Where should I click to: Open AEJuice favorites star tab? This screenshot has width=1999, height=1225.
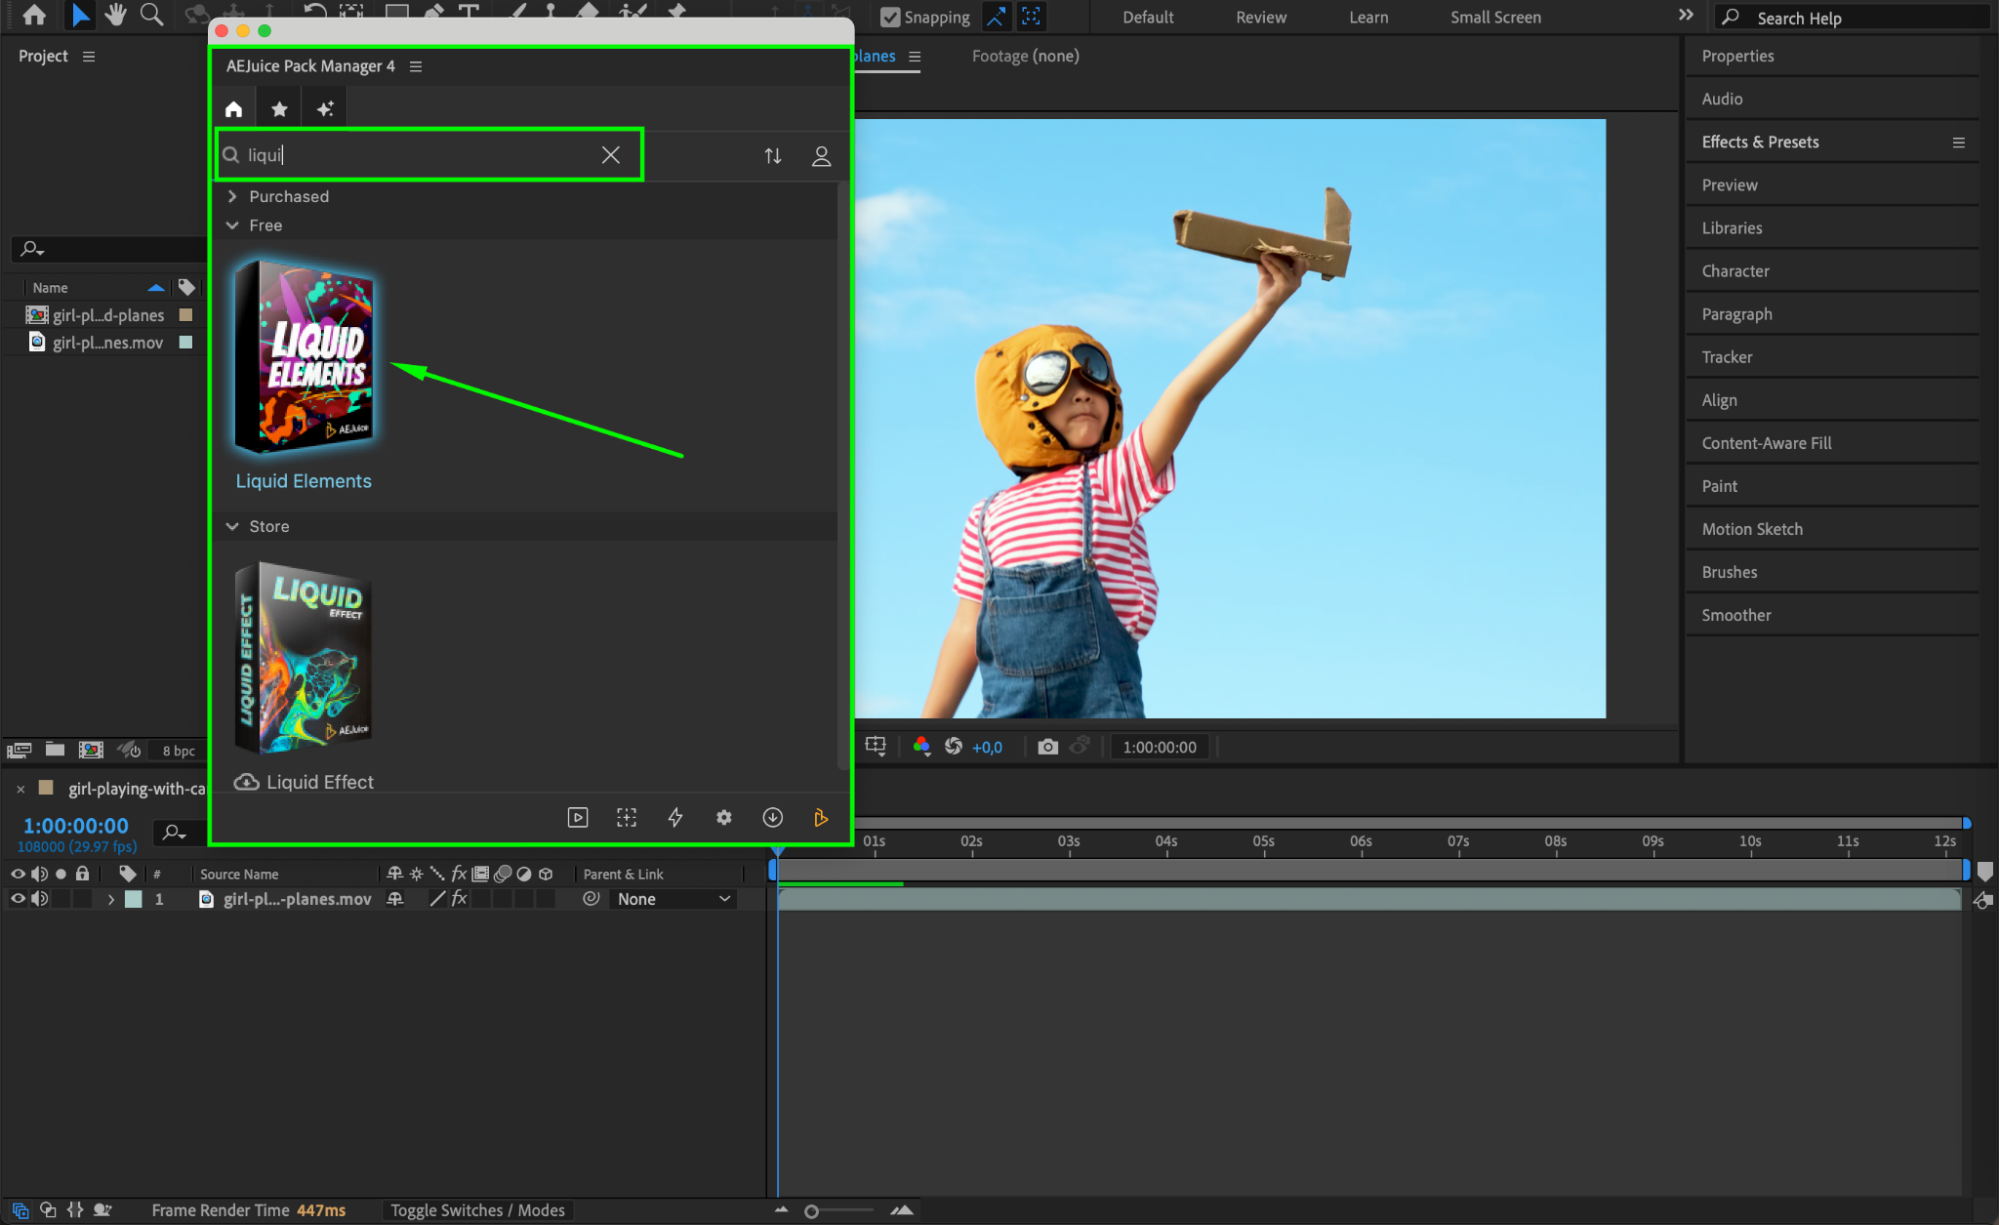(280, 109)
